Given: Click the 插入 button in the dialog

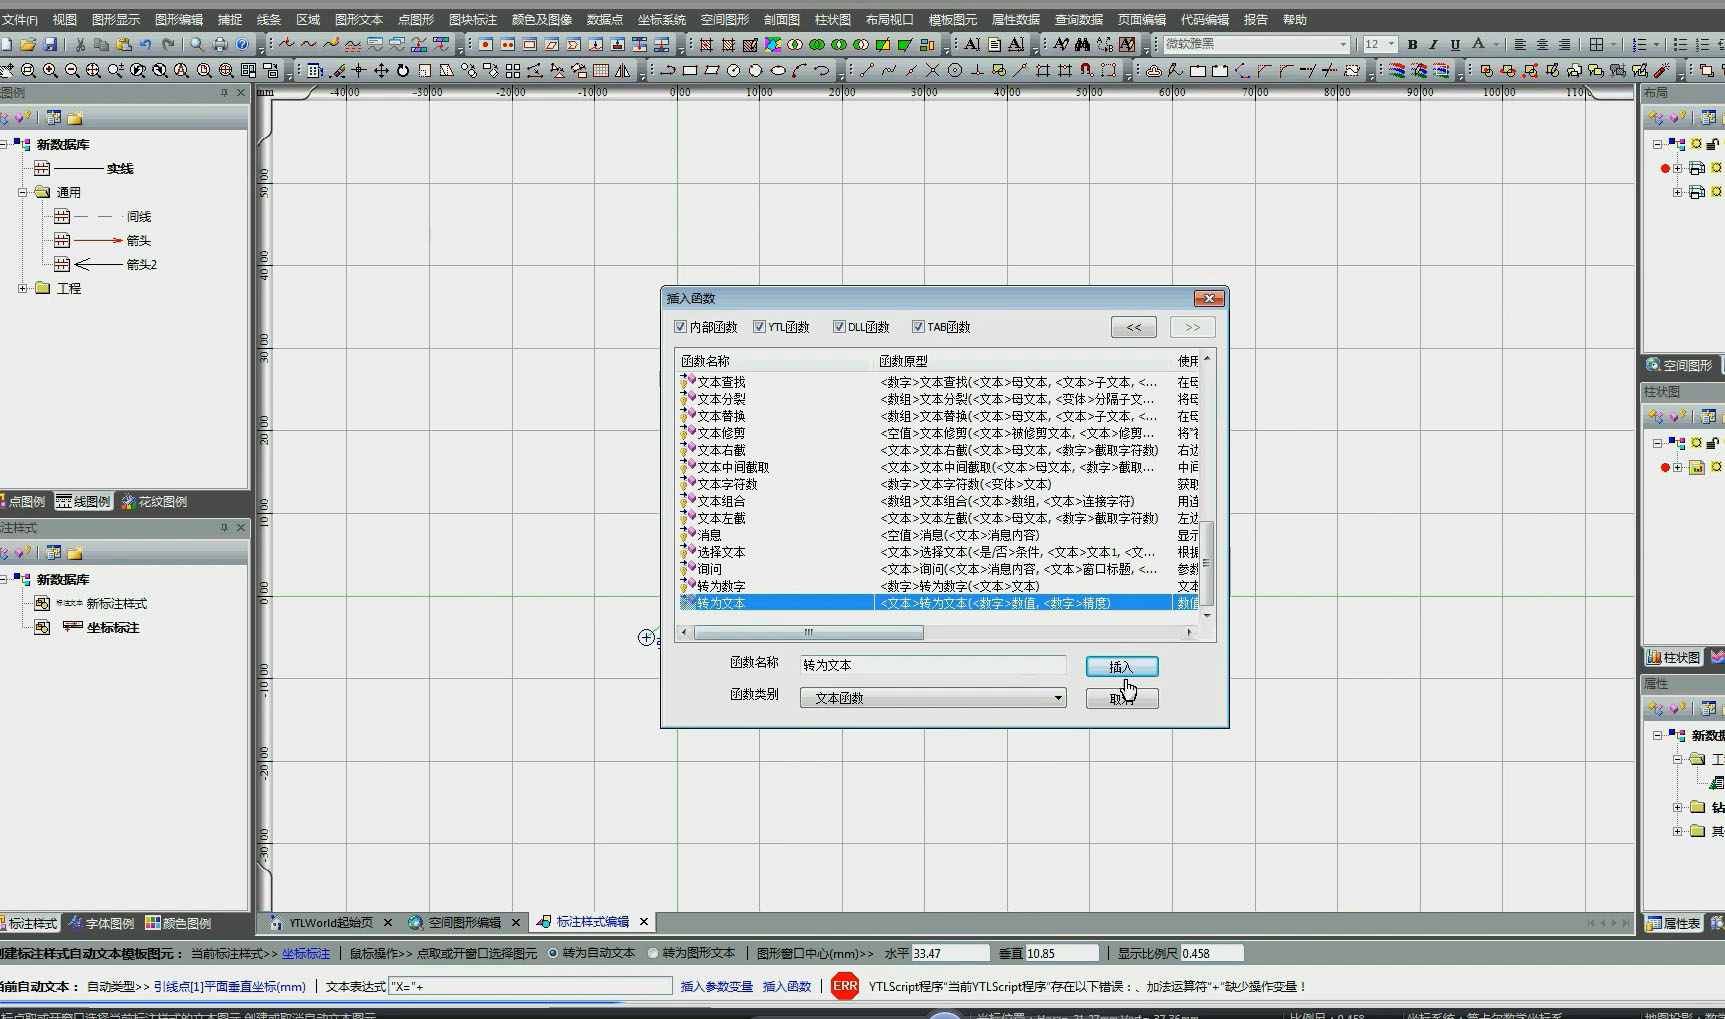Looking at the screenshot, I should [1122, 667].
